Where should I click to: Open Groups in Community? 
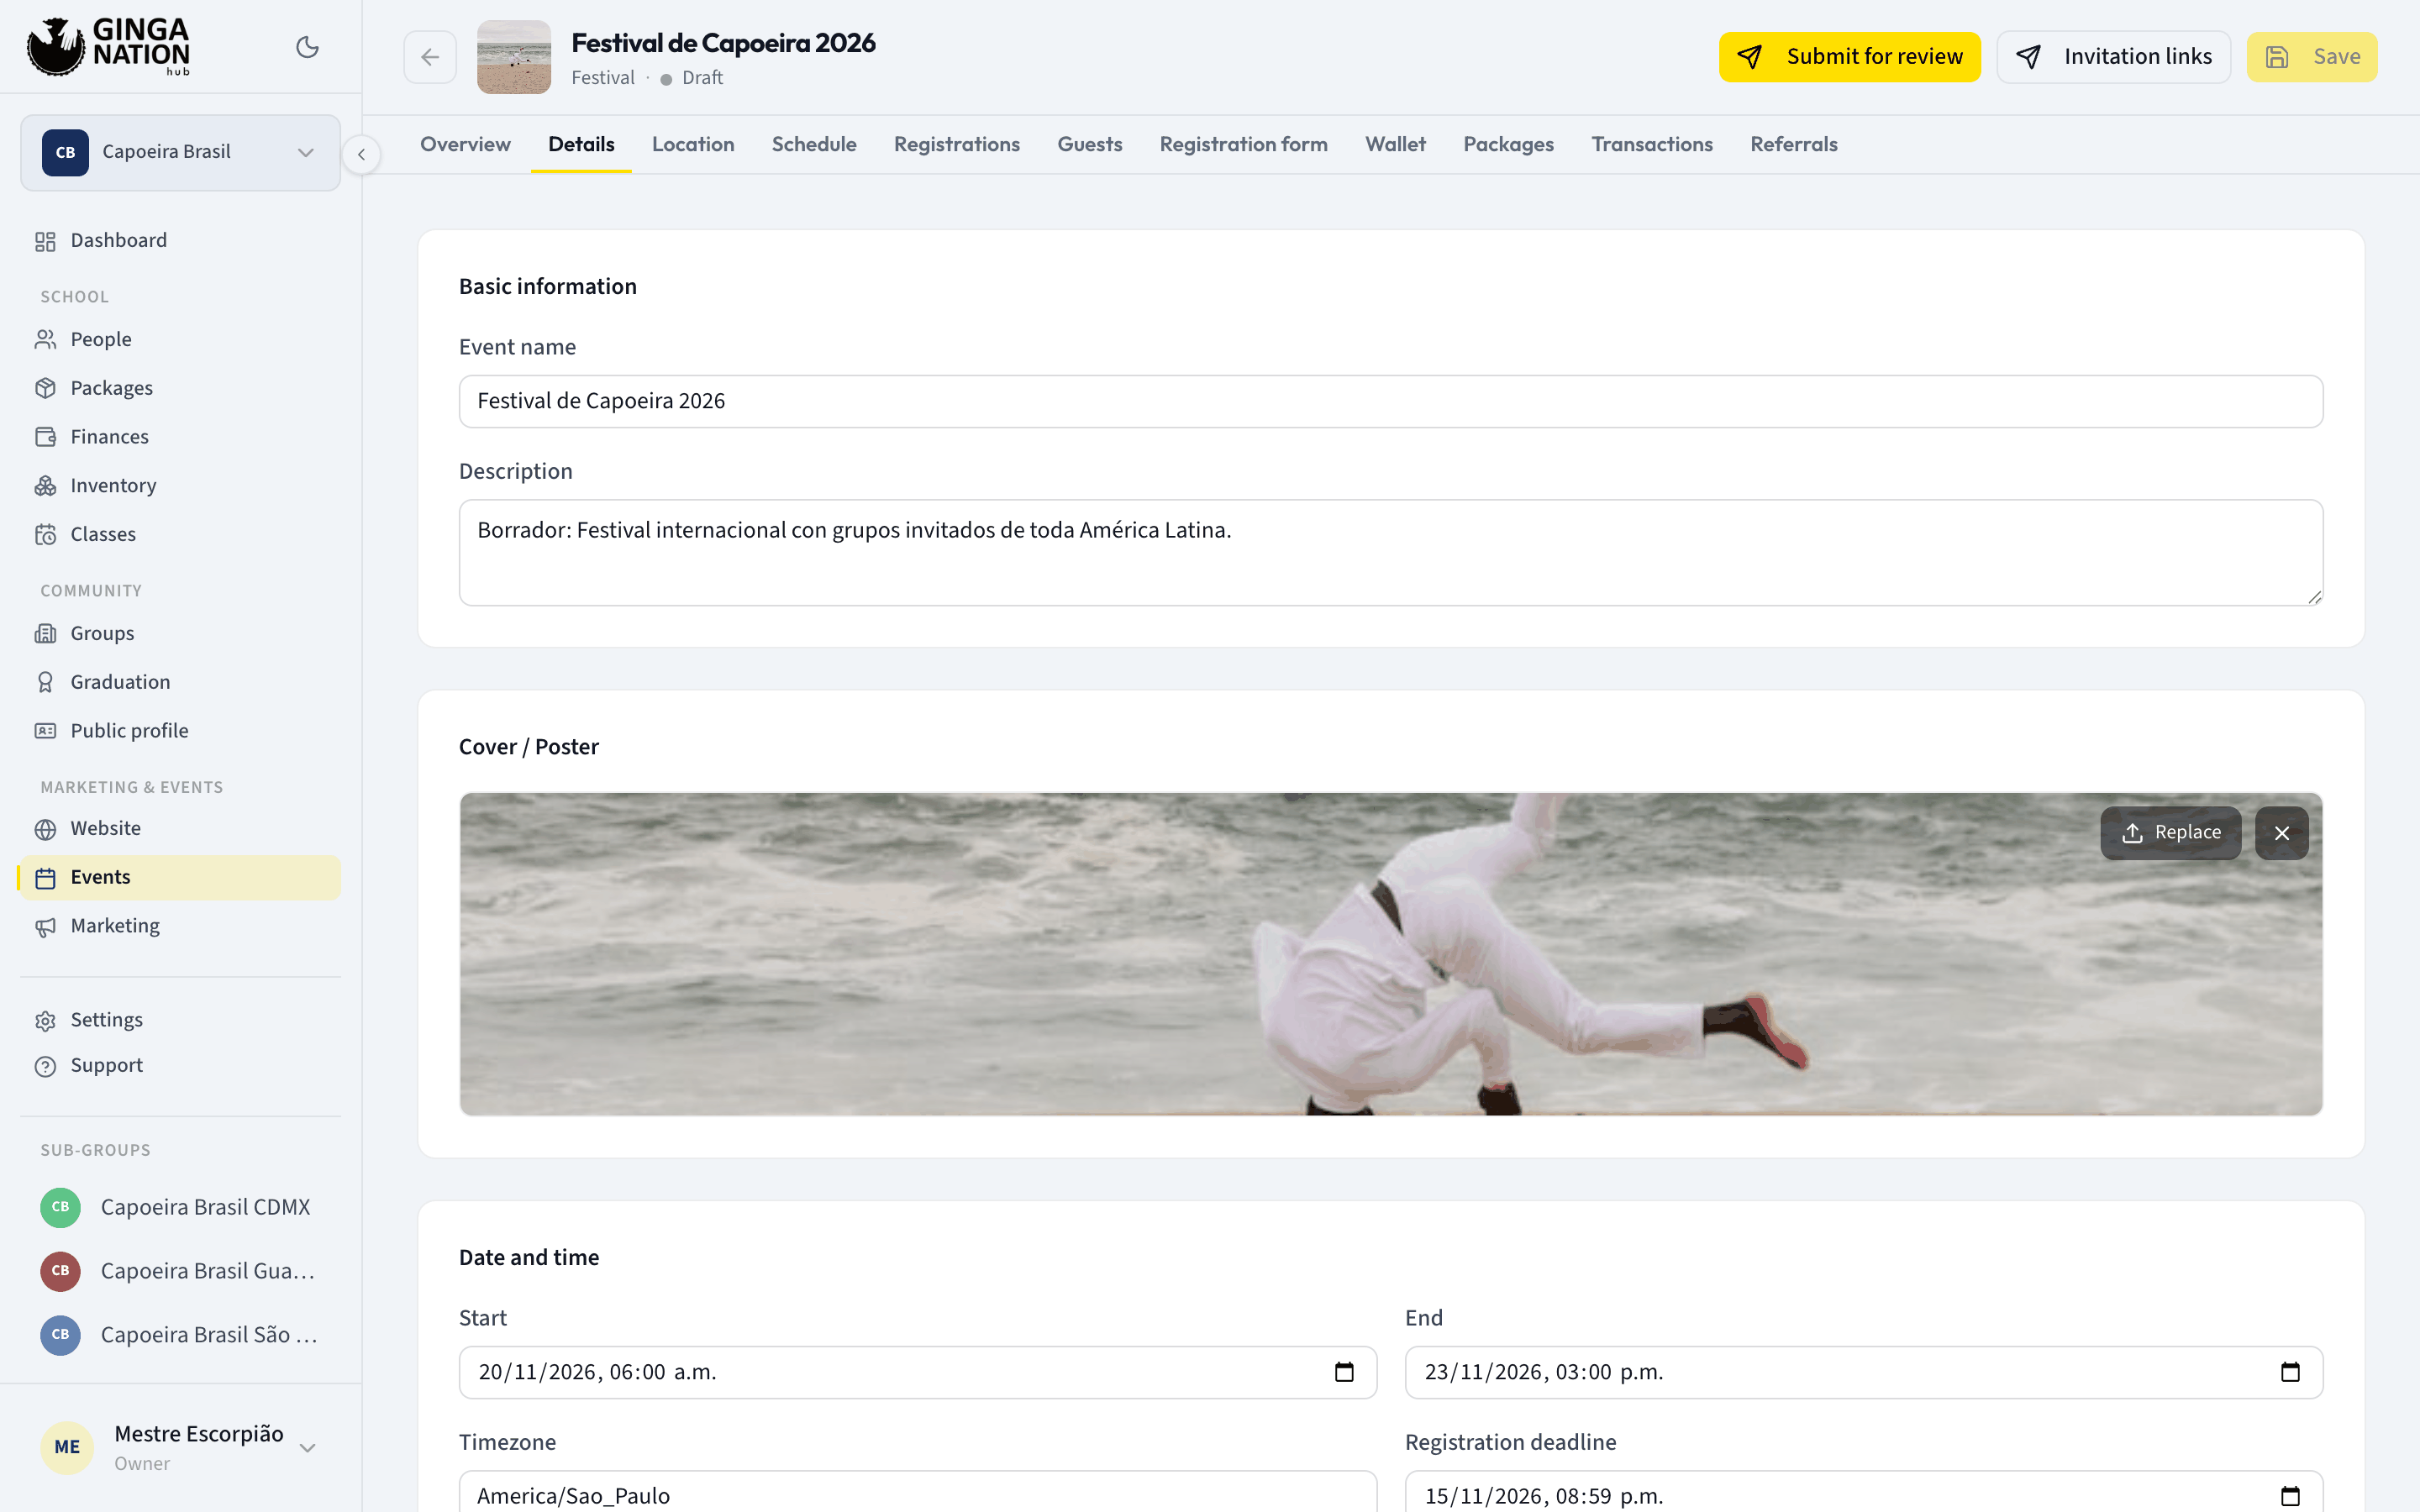(x=180, y=633)
